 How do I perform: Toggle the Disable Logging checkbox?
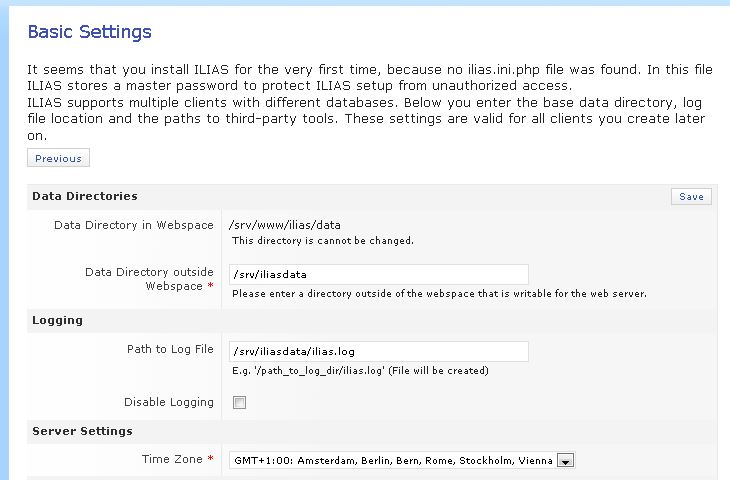coord(239,403)
